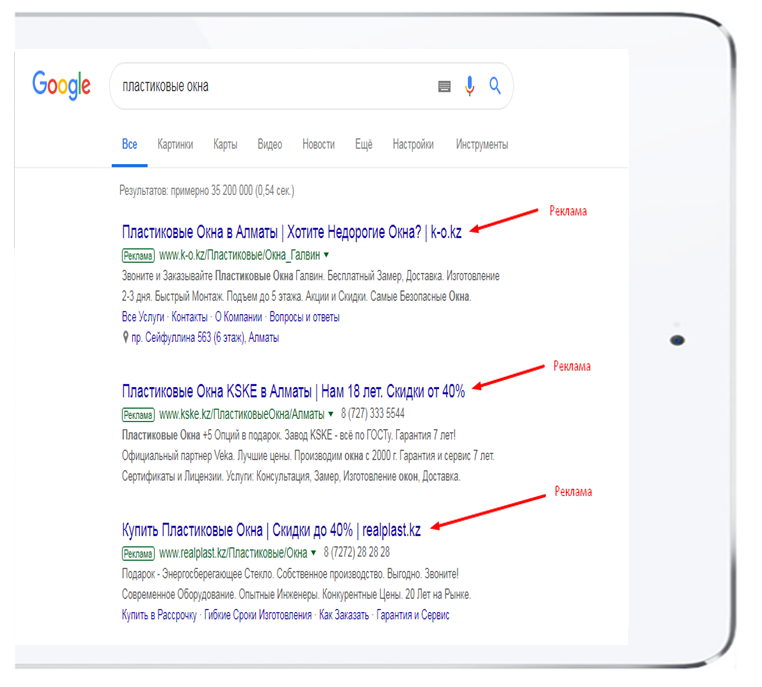Open 'Купить Пластиковые Окна' realplast.kz result
Image resolution: width=762 pixels, height=687 pixels.
coord(271,530)
